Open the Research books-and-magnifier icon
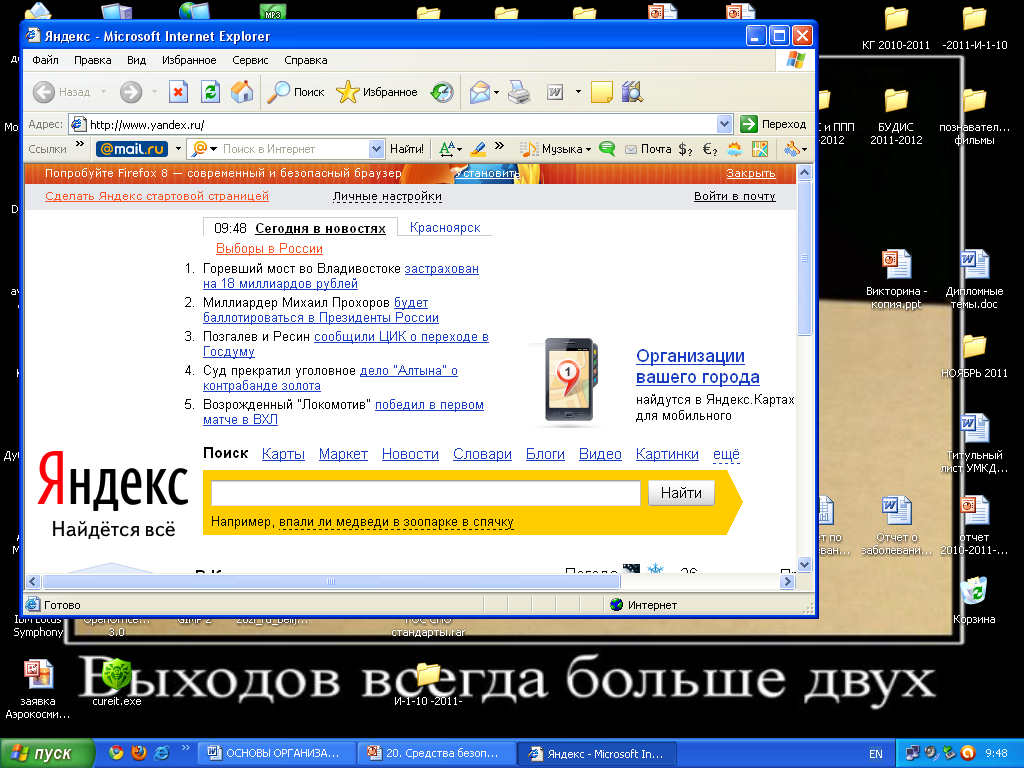This screenshot has width=1024, height=768. coord(632,92)
